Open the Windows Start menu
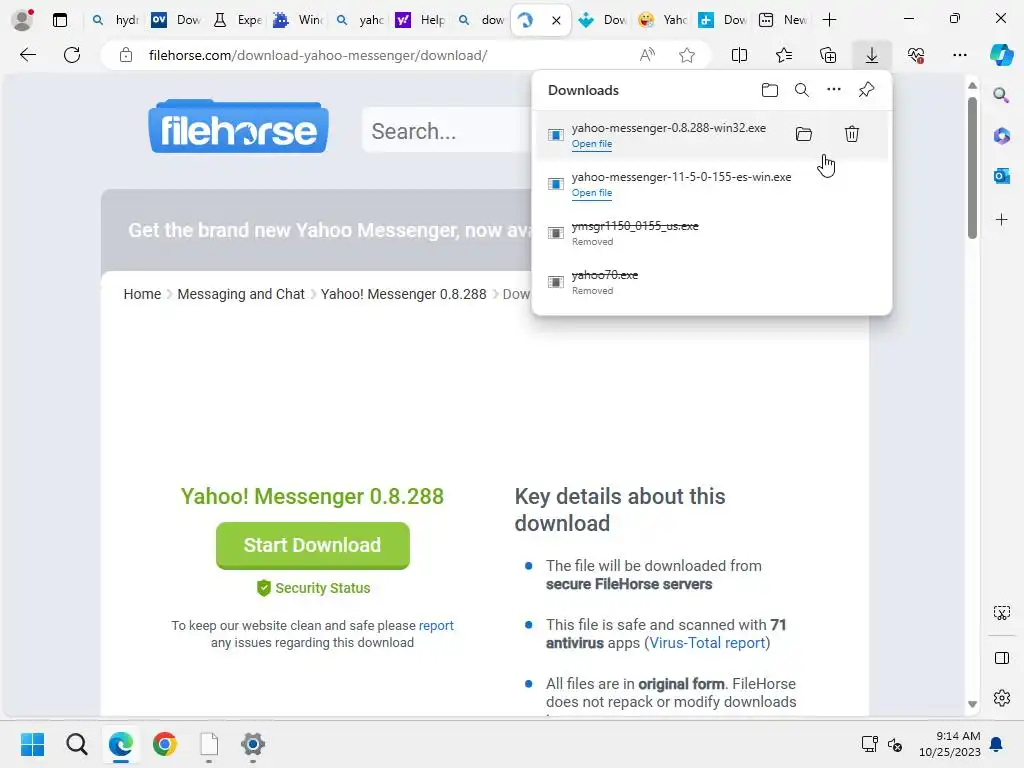Screen dimensions: 1024x768 [x=32, y=744]
